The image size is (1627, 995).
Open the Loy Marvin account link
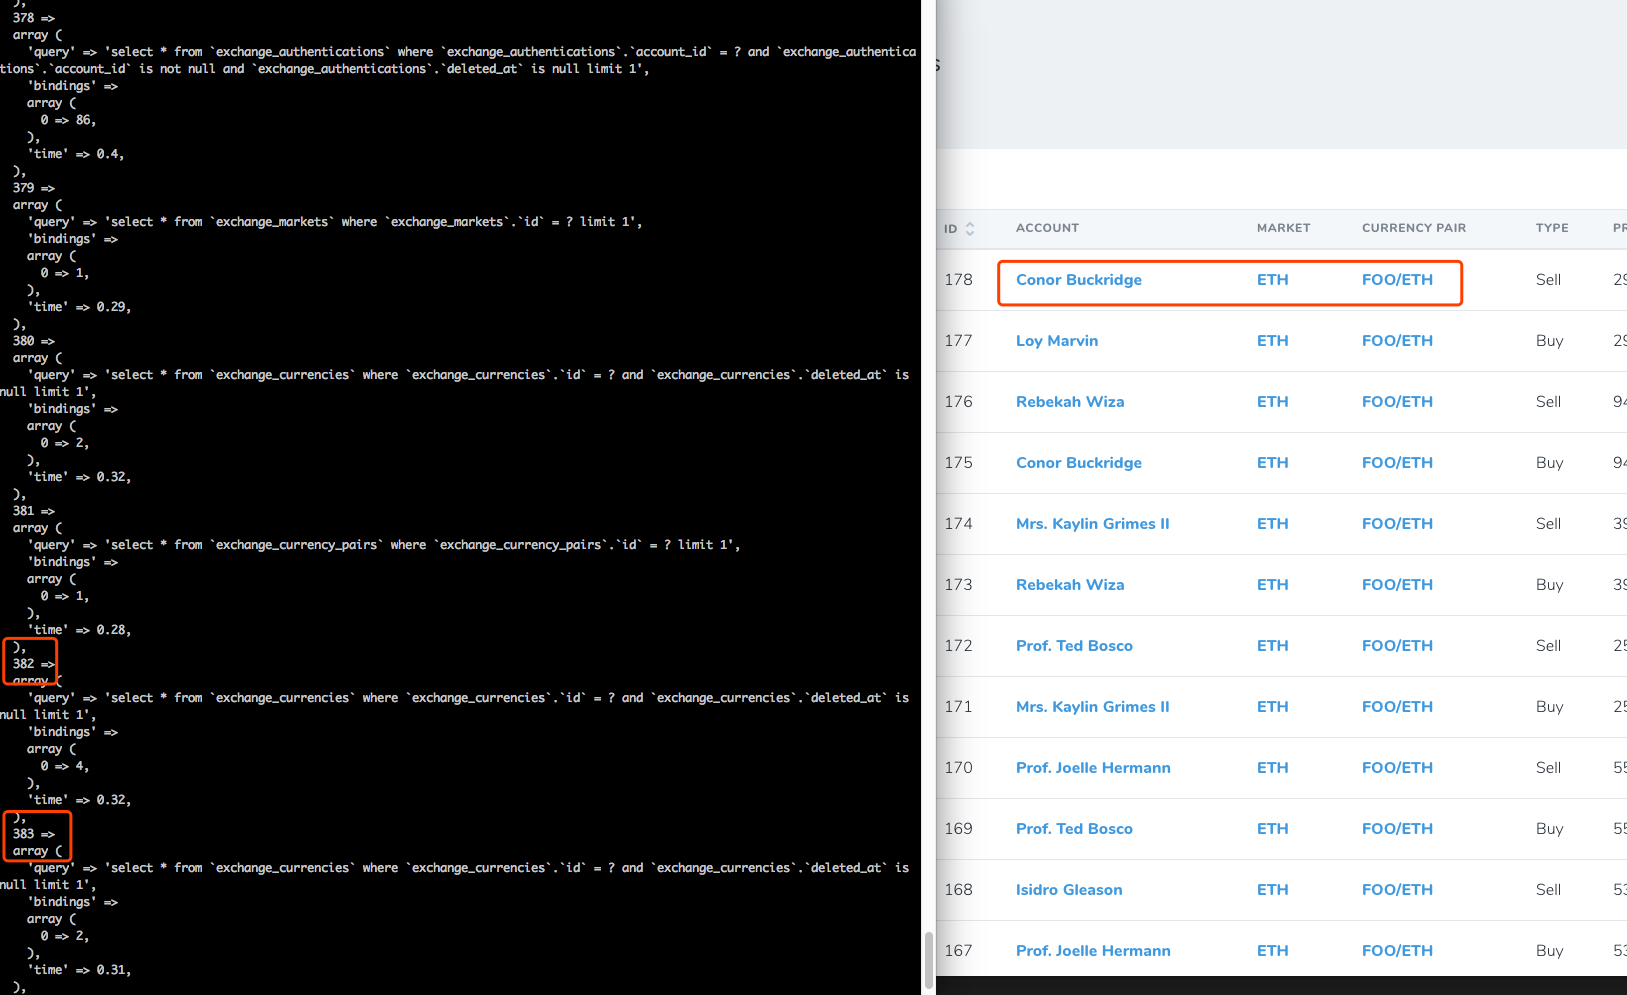click(1057, 341)
